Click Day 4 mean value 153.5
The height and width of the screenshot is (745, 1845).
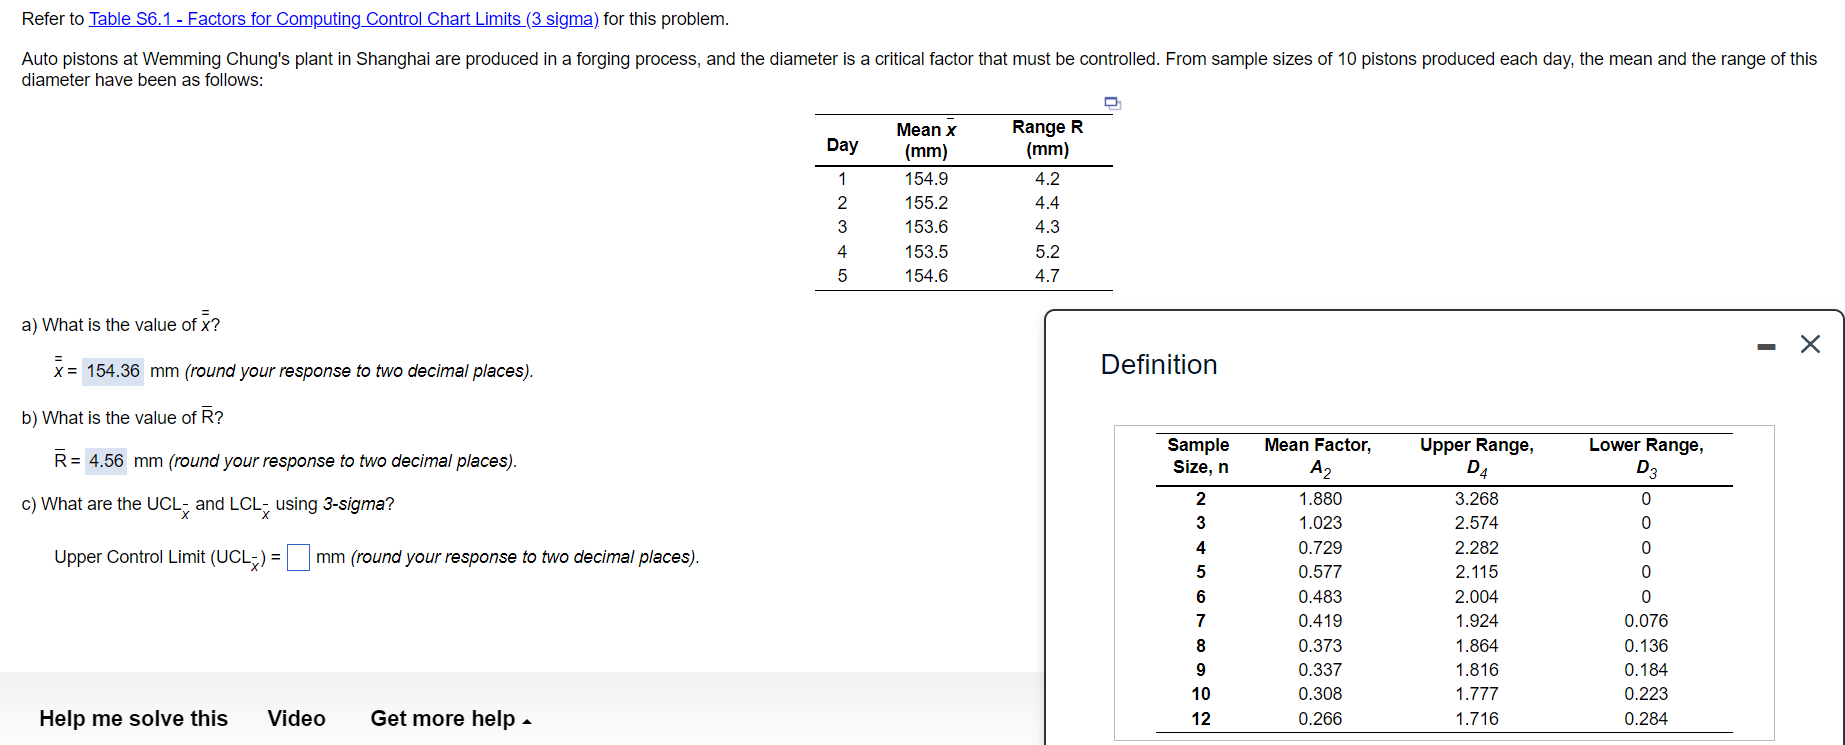[926, 252]
